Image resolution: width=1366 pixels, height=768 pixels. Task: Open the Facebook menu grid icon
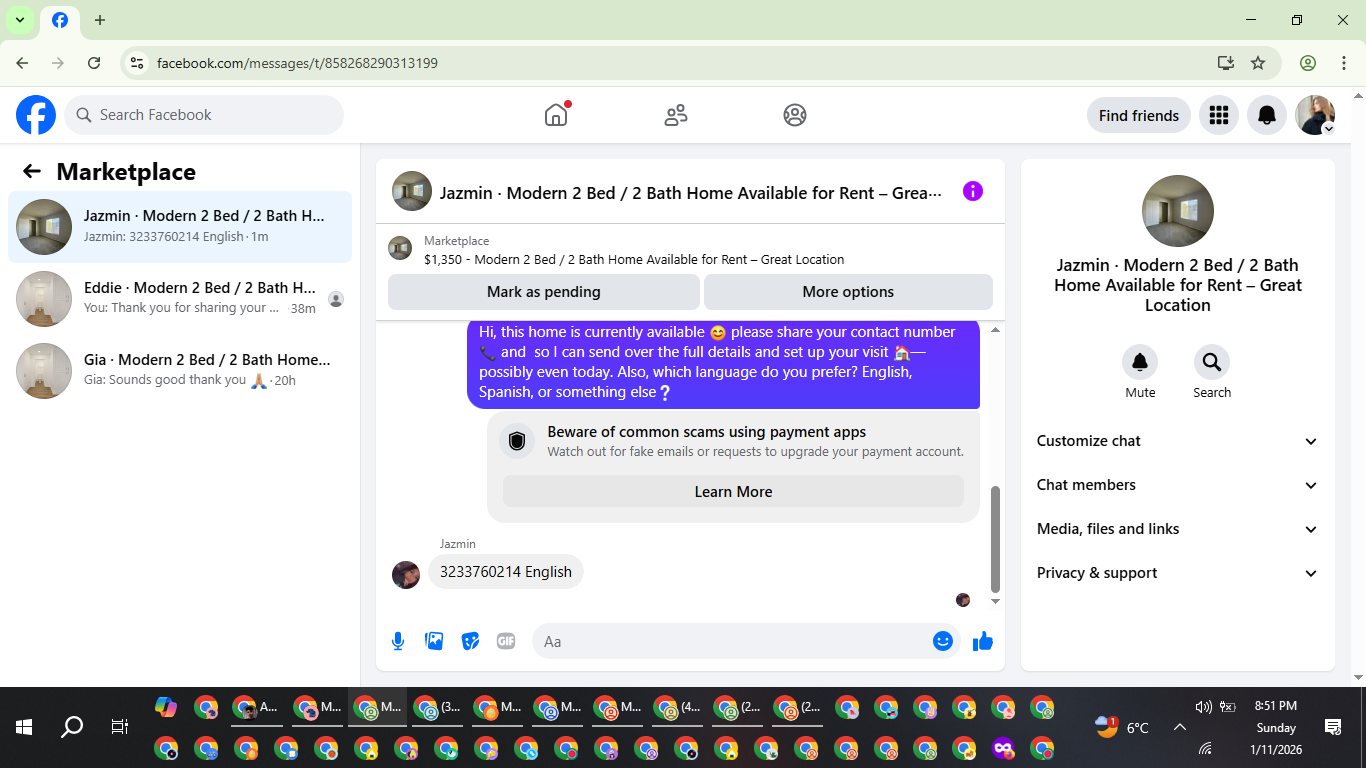[1218, 115]
